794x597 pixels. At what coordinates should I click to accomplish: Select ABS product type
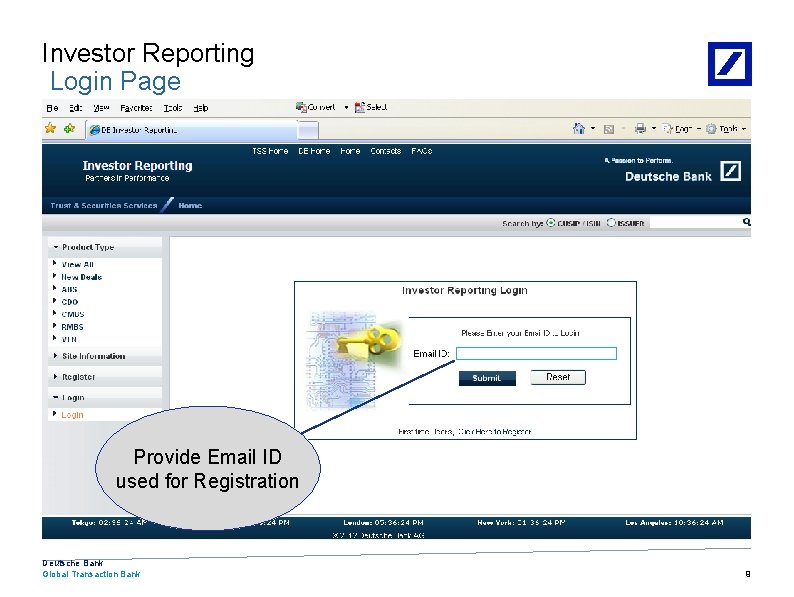[69, 289]
